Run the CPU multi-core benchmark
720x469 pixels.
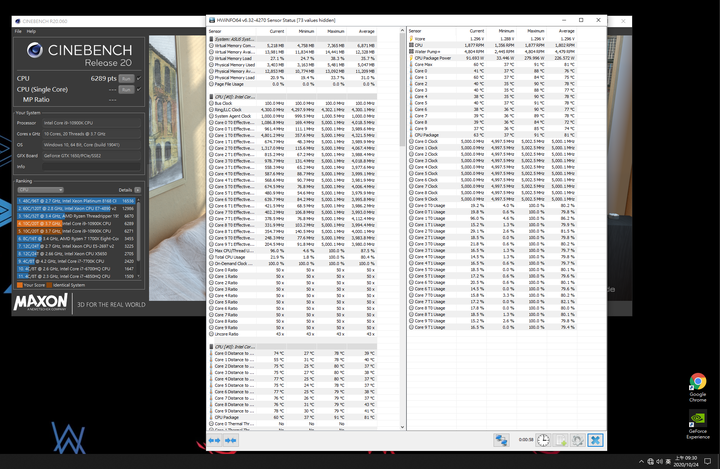click(126, 79)
